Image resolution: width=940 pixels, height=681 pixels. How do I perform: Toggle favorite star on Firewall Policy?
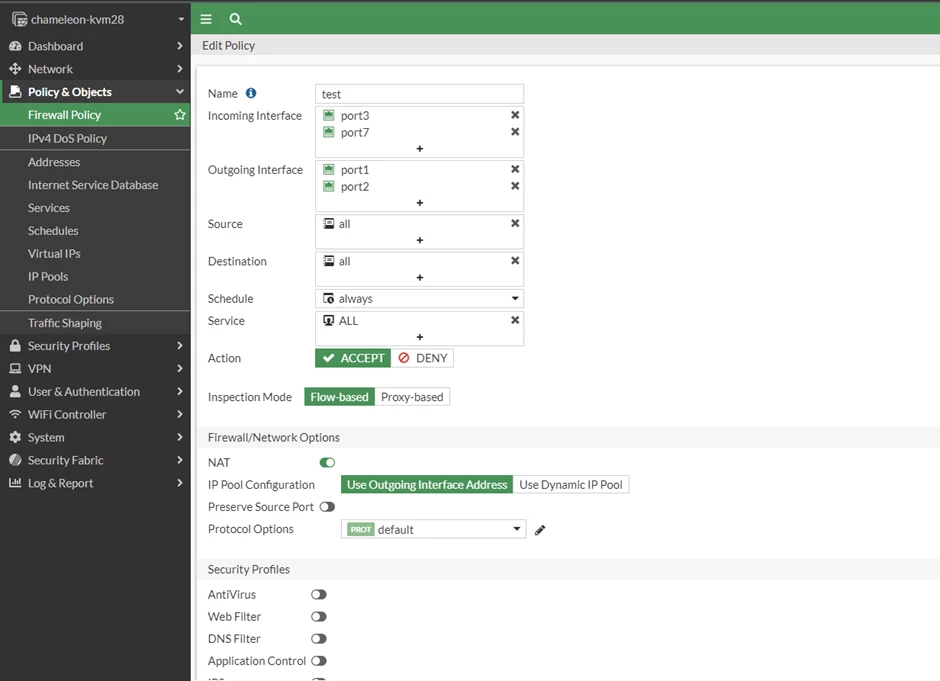pos(180,114)
